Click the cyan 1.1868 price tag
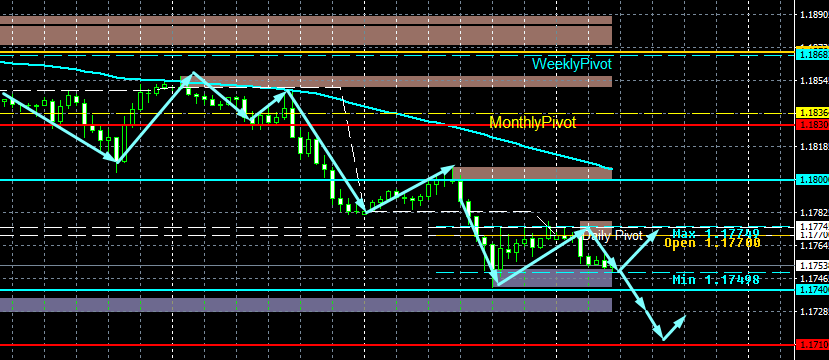The width and height of the screenshot is (829, 360). pyautogui.click(x=812, y=54)
